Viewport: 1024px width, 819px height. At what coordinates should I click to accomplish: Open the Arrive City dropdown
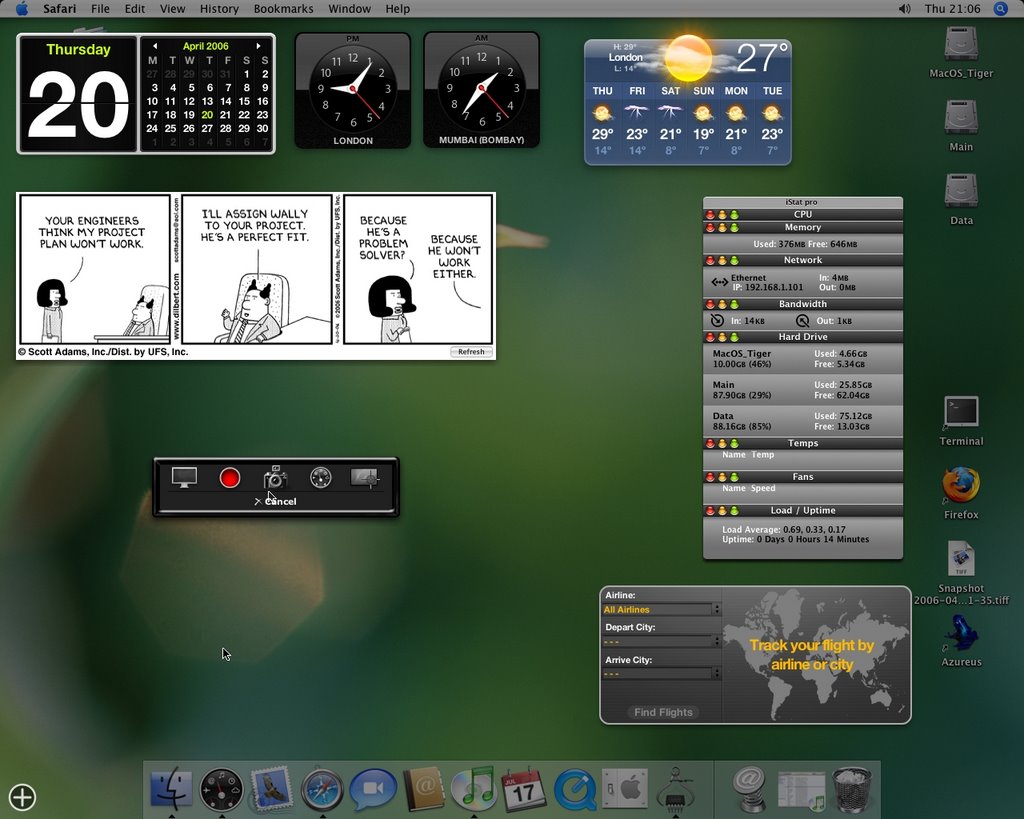661,673
